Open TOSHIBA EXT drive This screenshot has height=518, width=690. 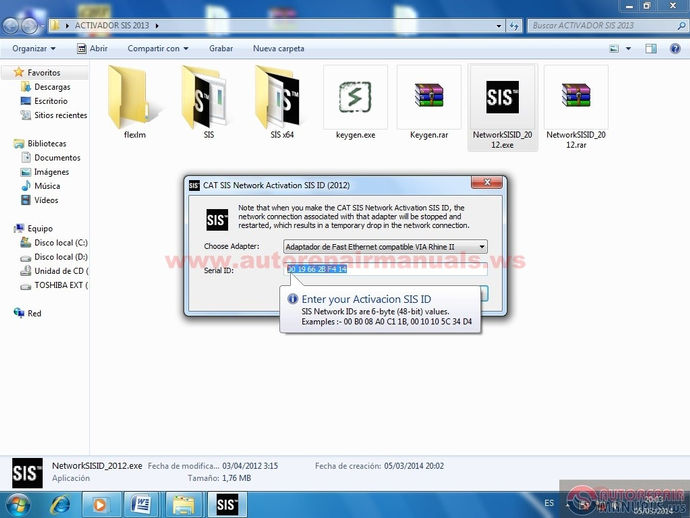coord(61,285)
